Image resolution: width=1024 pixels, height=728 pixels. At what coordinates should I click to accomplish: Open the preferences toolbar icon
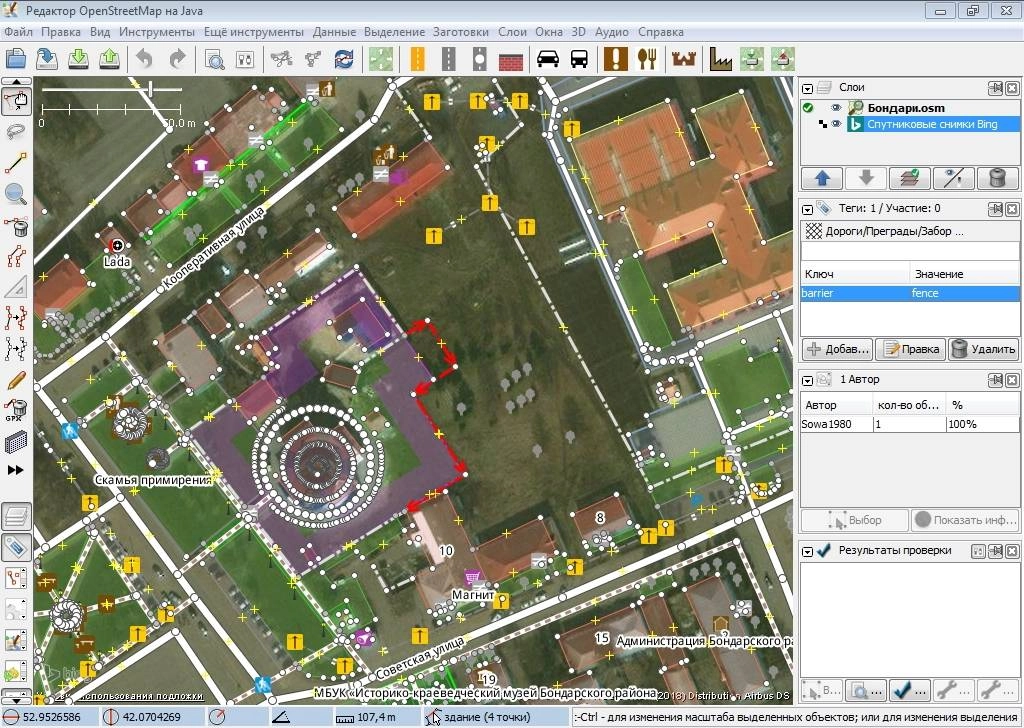tap(246, 59)
